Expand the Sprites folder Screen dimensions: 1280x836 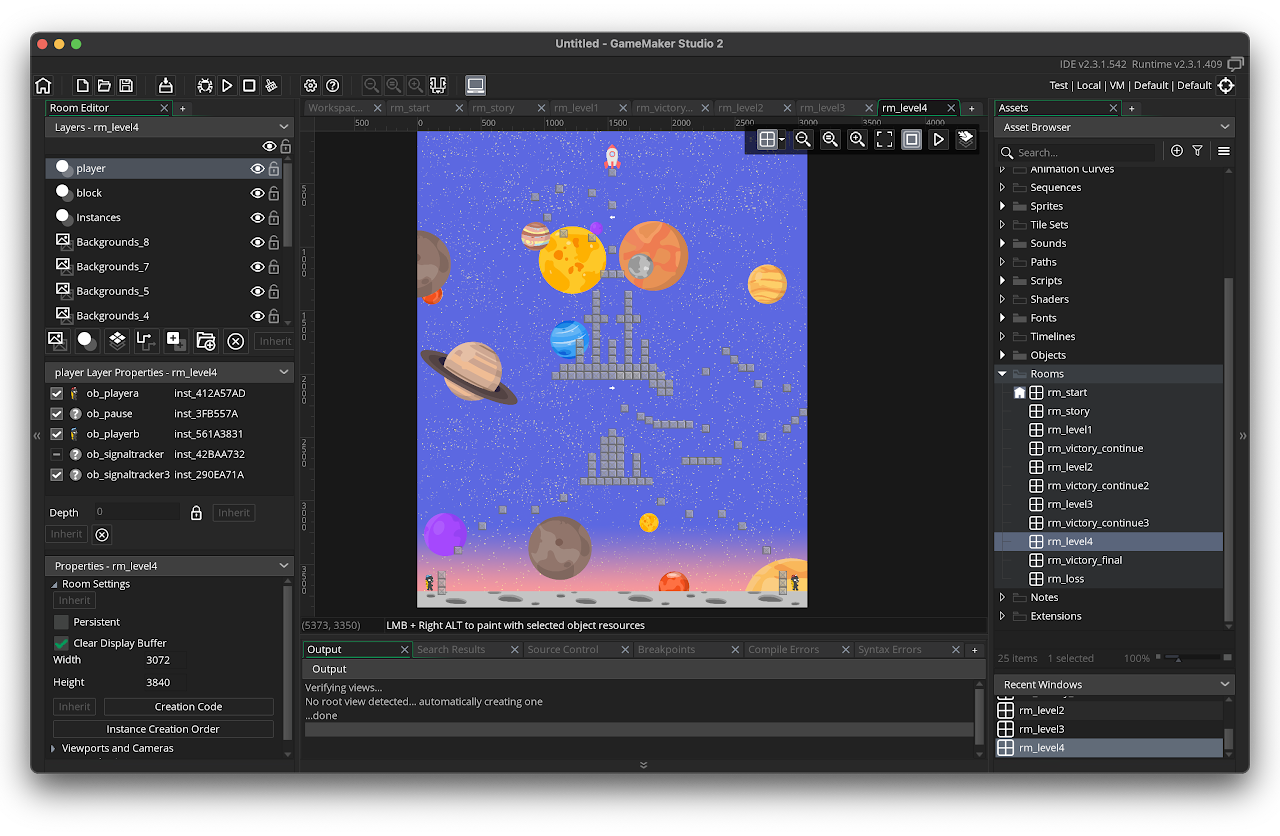[x=1003, y=206]
